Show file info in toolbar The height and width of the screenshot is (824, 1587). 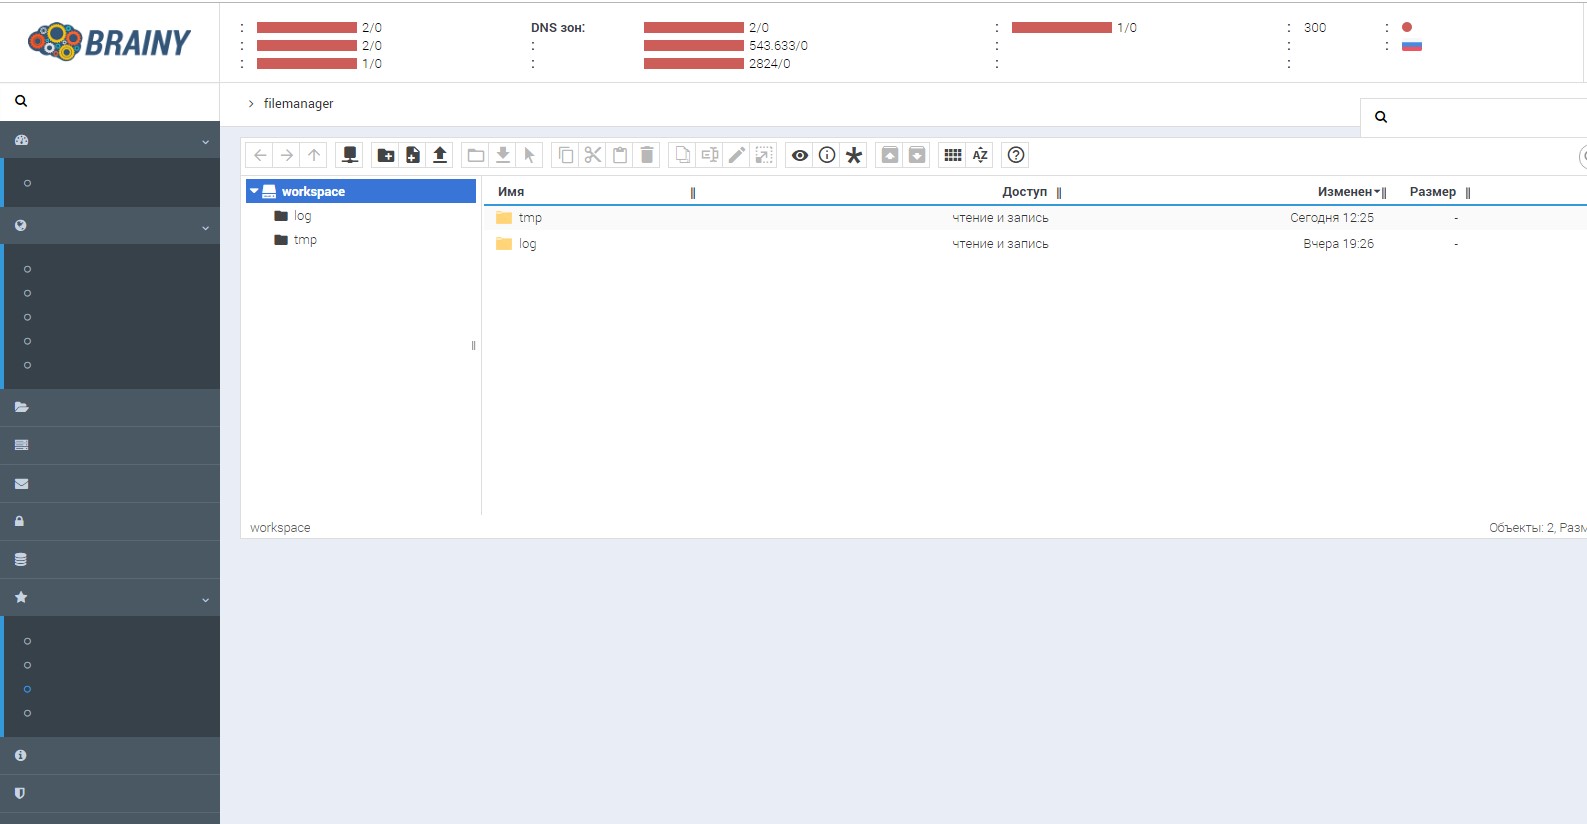point(827,155)
